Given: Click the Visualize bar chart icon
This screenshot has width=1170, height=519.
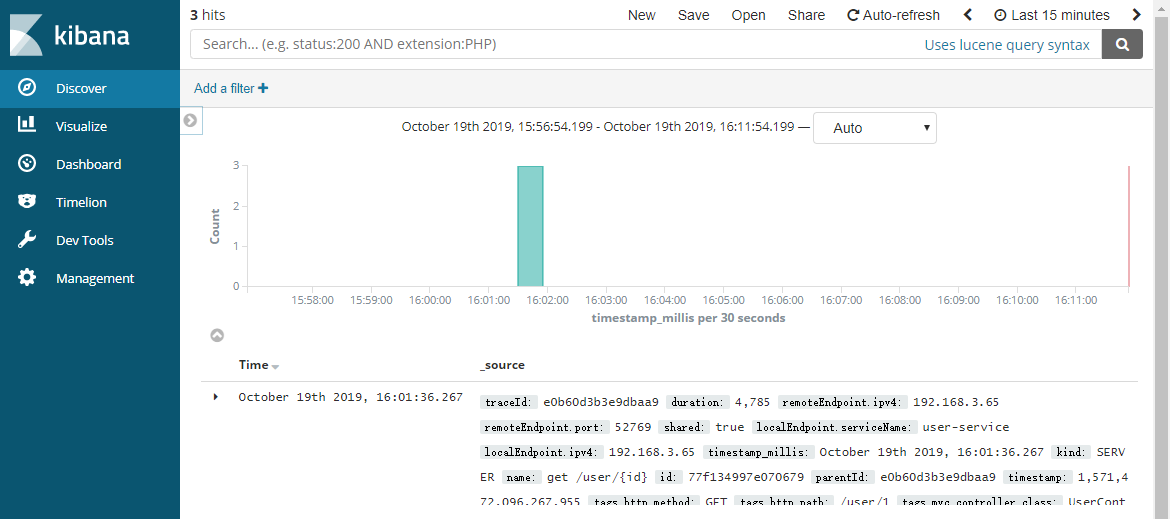Looking at the screenshot, I should (27, 125).
